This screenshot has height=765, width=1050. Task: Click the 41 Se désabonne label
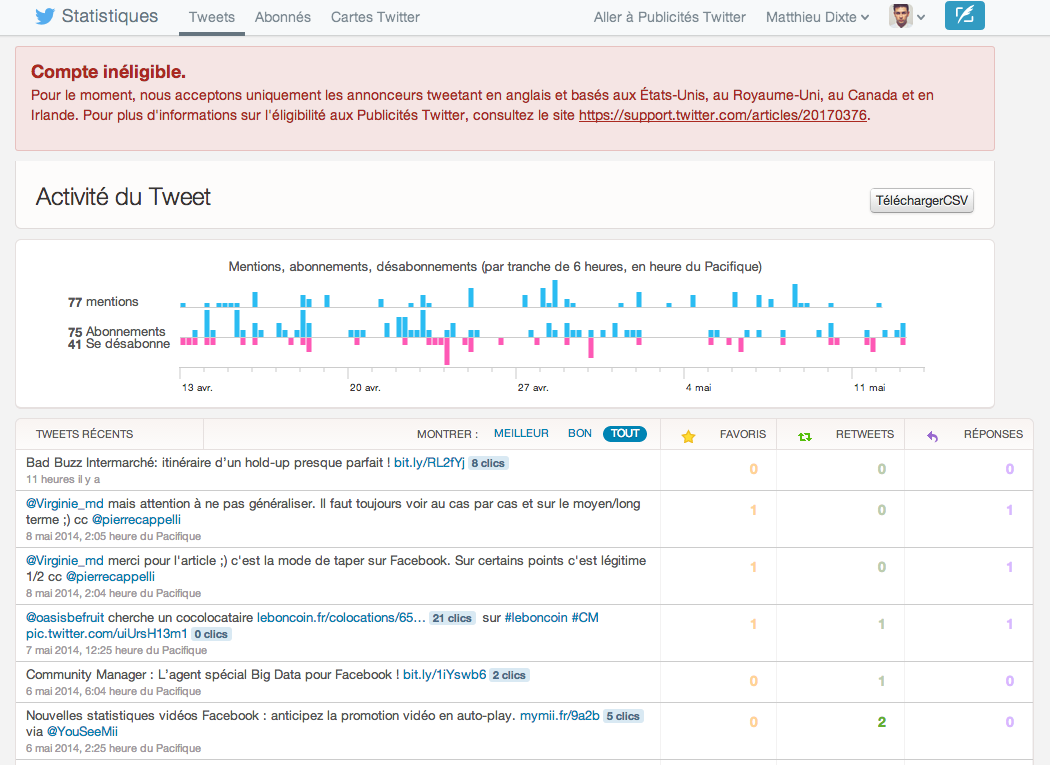[119, 344]
